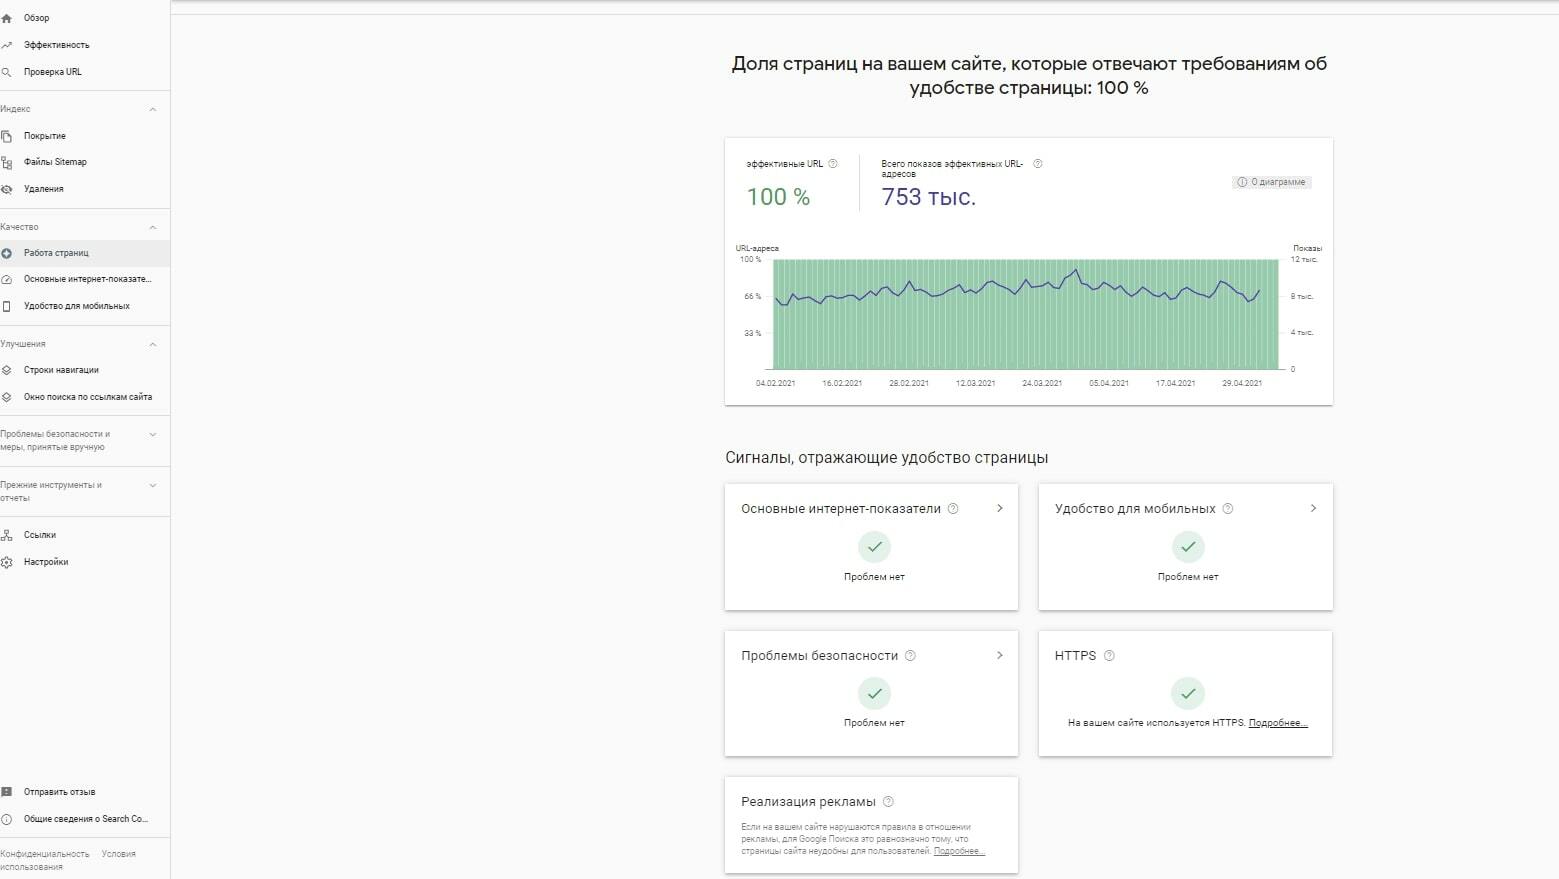
Task: Toggle the эффективные URL 100 % metric
Action: (x=791, y=183)
